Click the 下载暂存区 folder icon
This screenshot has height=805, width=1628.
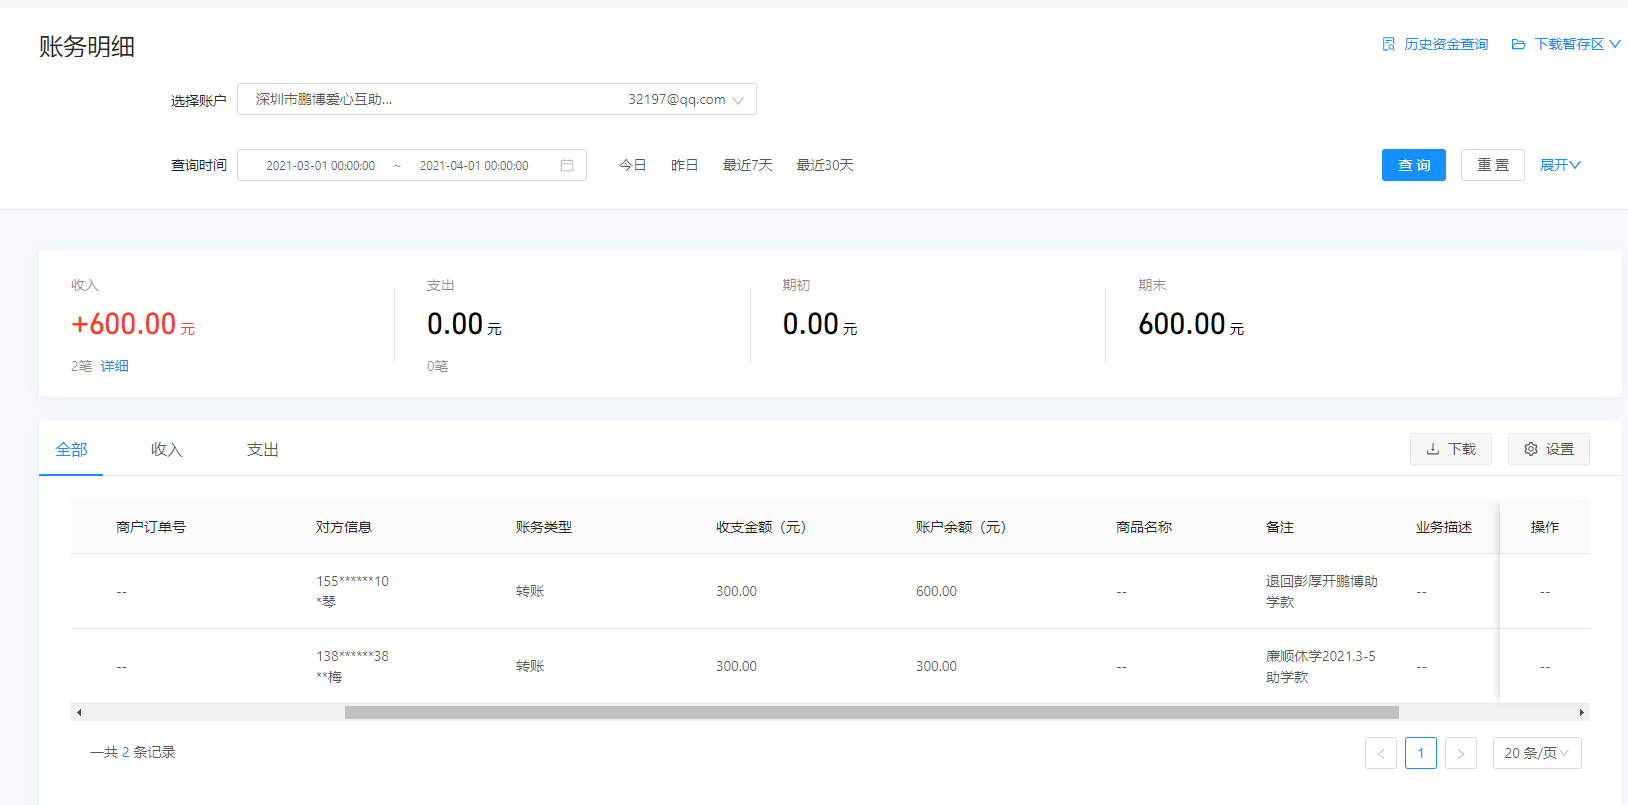tap(1518, 44)
